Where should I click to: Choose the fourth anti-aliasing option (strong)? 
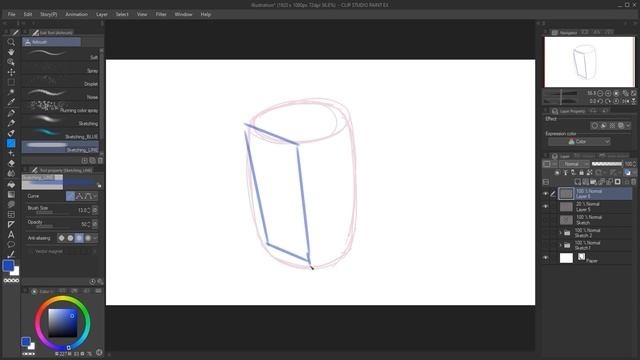tap(88, 238)
